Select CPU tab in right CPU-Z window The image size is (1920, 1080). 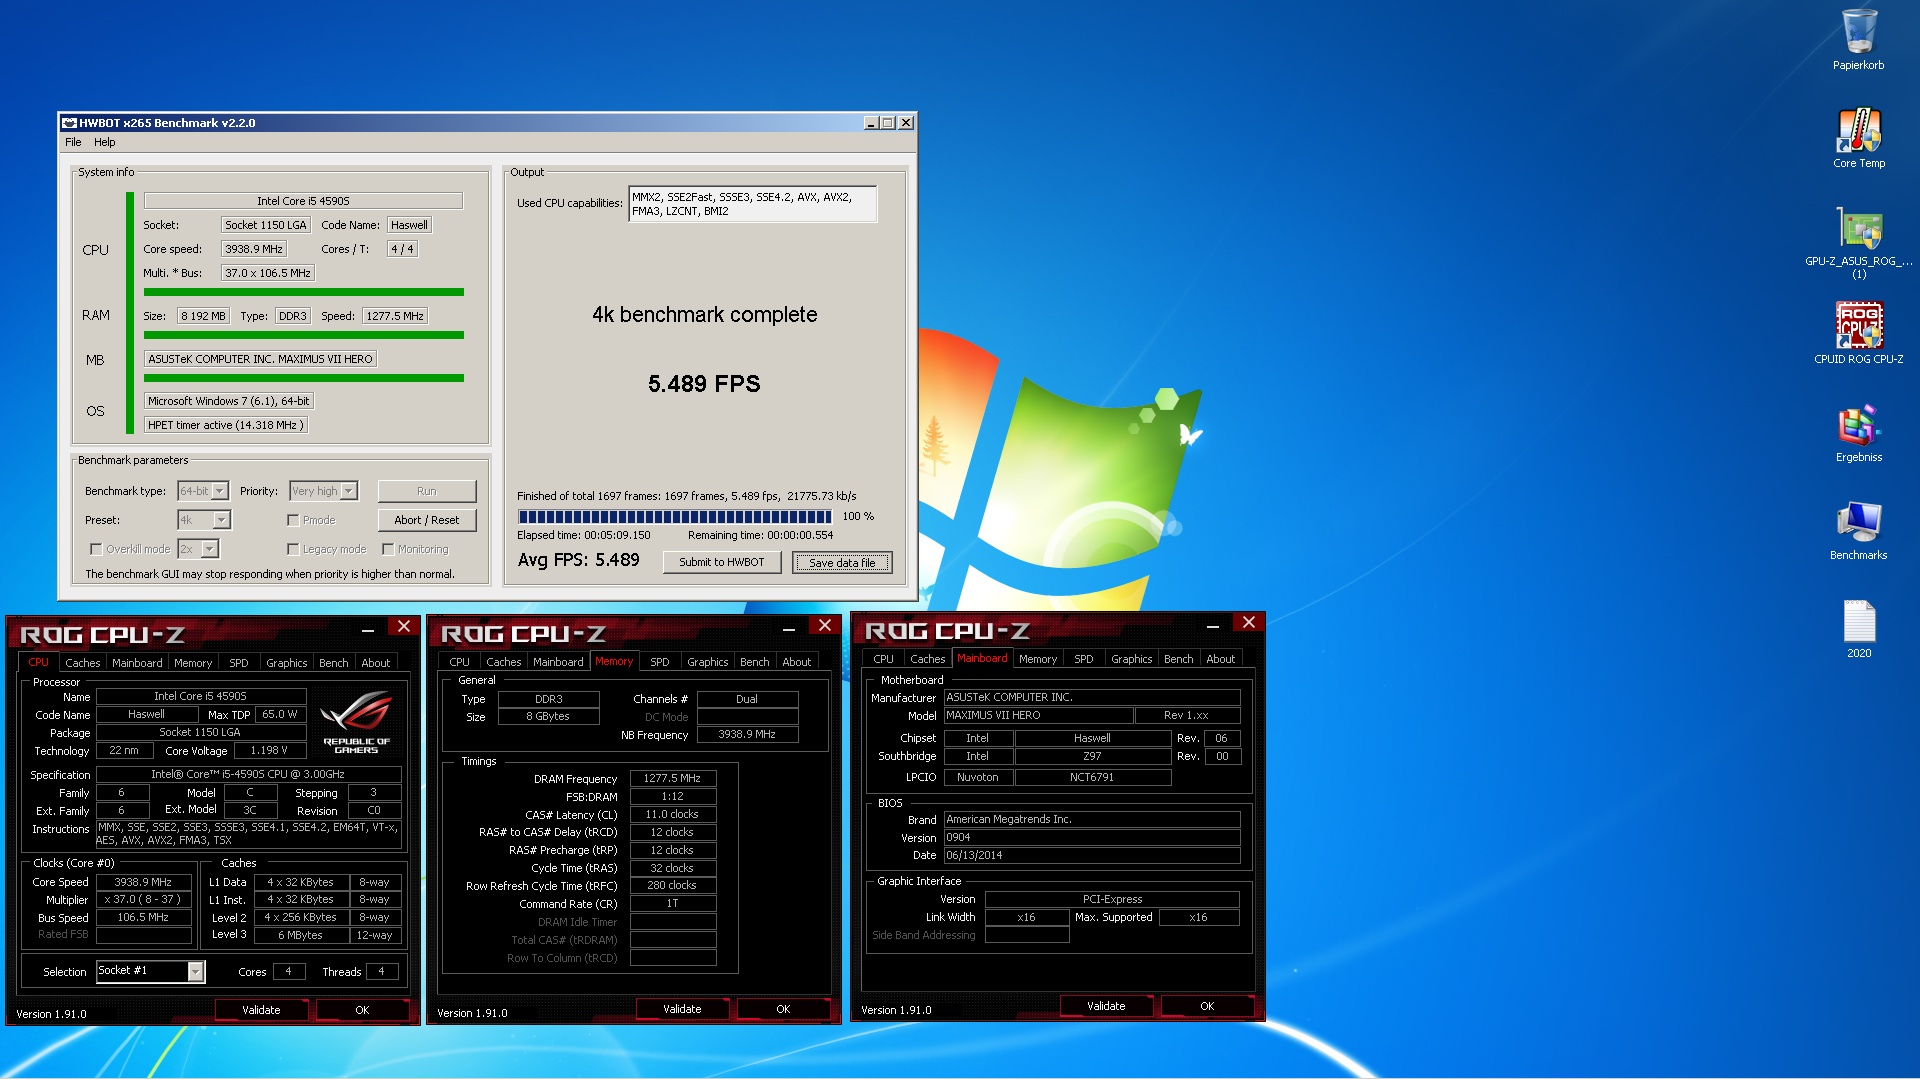pyautogui.click(x=883, y=659)
